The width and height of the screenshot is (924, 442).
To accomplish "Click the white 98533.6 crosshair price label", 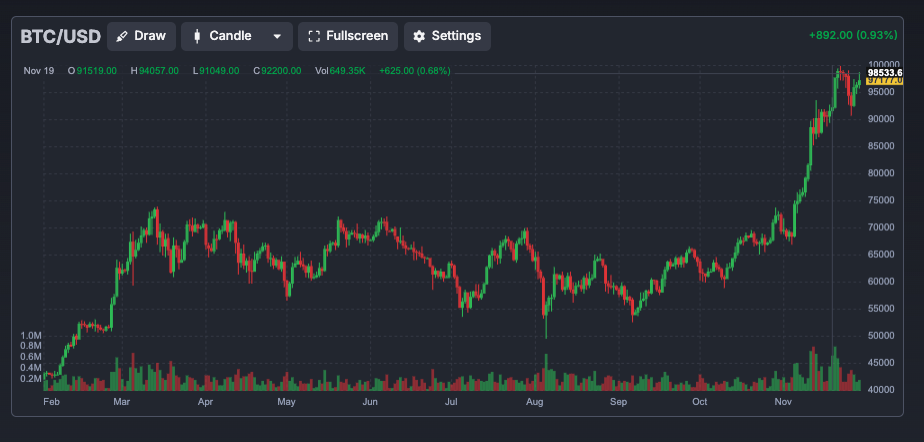I will pyautogui.click(x=885, y=72).
